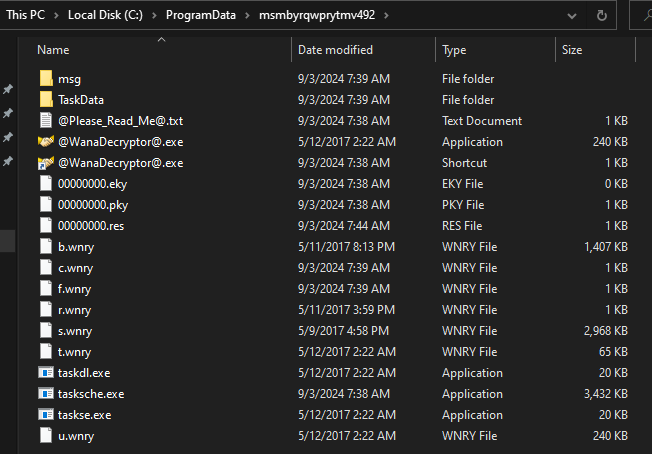This screenshot has width=652, height=454.
Task: Open the msg folder
Action: click(69, 79)
